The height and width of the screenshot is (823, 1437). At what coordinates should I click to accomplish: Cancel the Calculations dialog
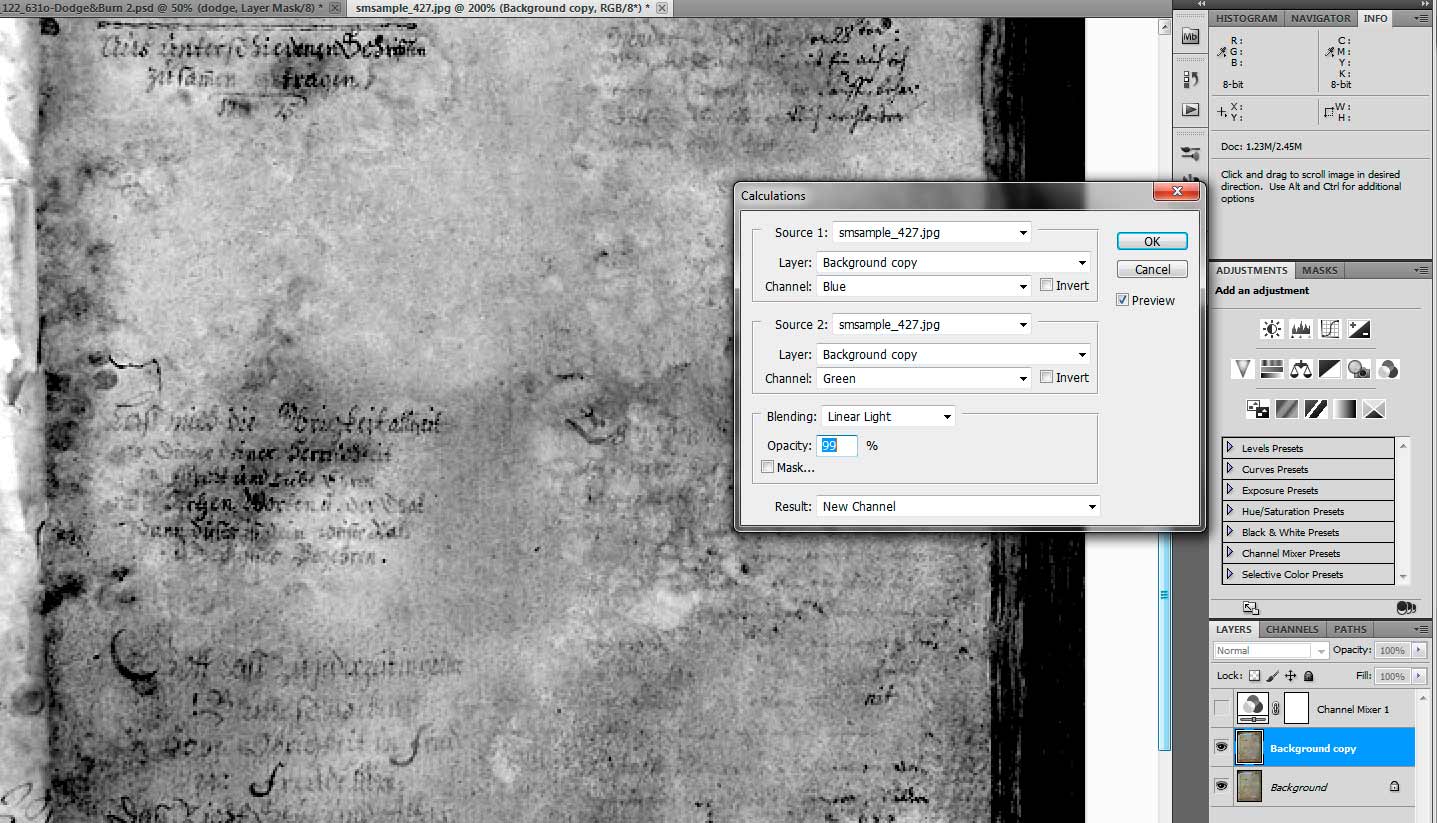[1152, 269]
